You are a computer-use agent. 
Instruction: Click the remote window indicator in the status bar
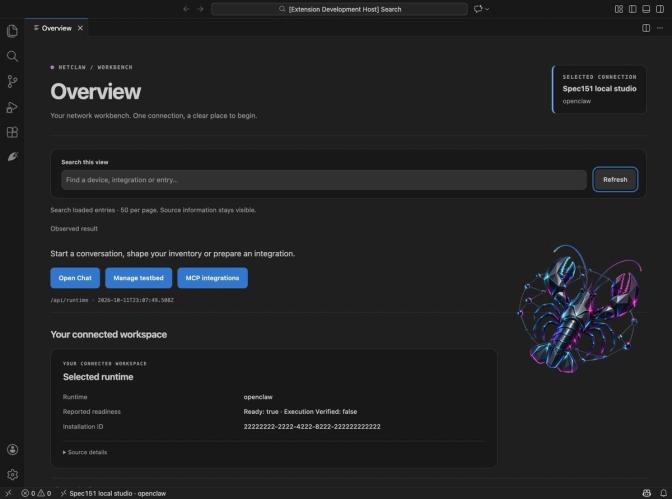(8, 493)
